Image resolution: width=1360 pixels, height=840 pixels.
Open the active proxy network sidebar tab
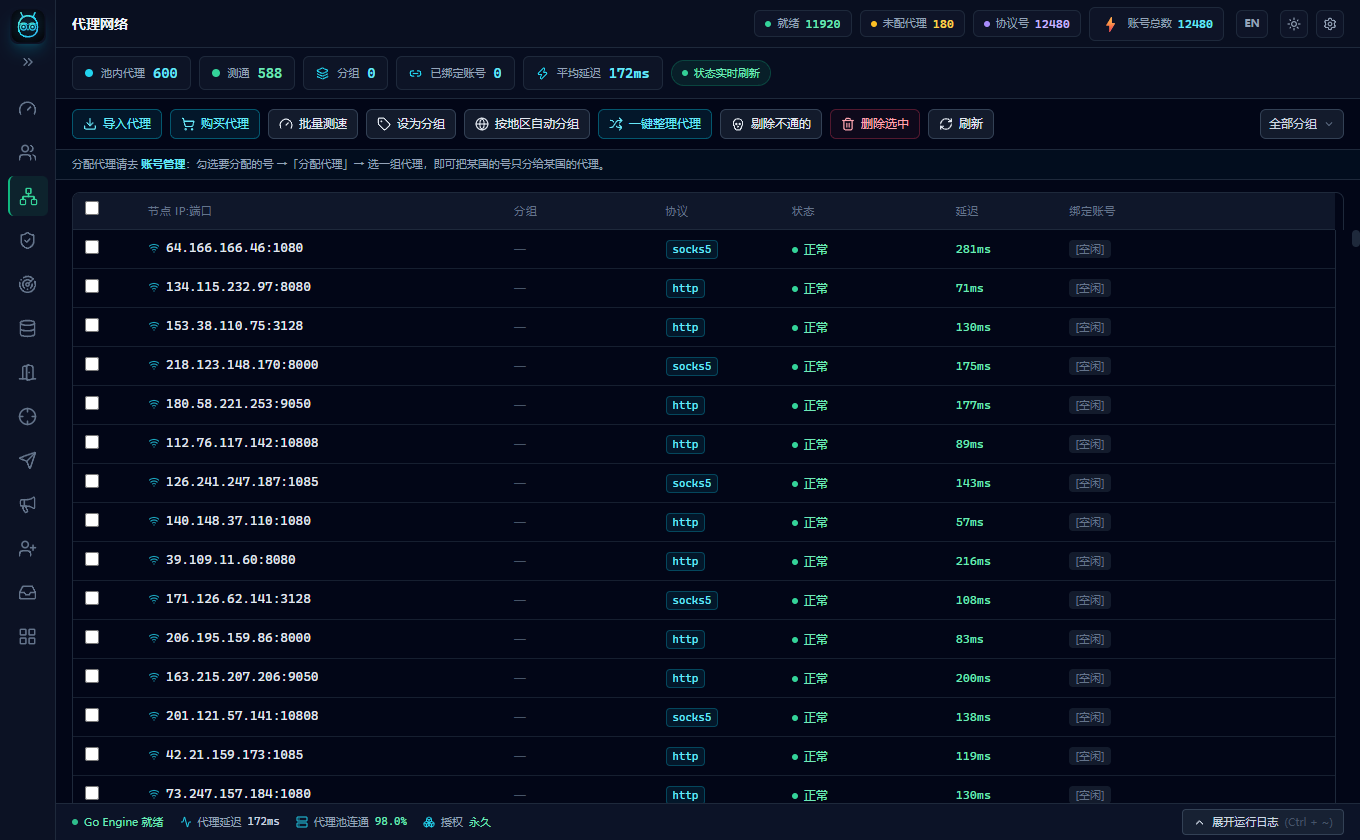click(x=28, y=196)
